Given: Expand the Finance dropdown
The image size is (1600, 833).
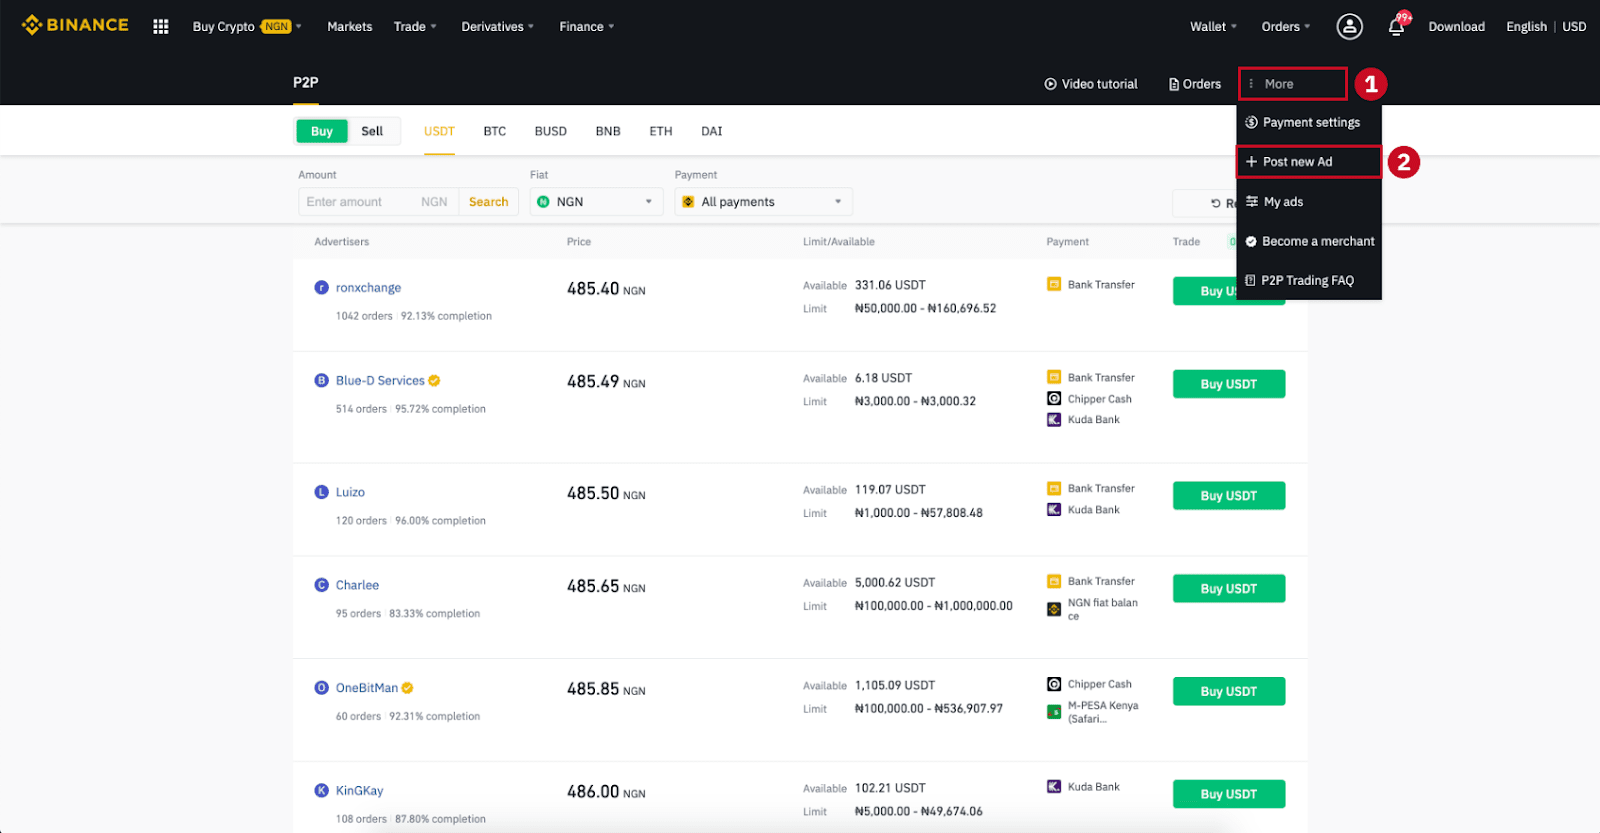Looking at the screenshot, I should coord(587,26).
